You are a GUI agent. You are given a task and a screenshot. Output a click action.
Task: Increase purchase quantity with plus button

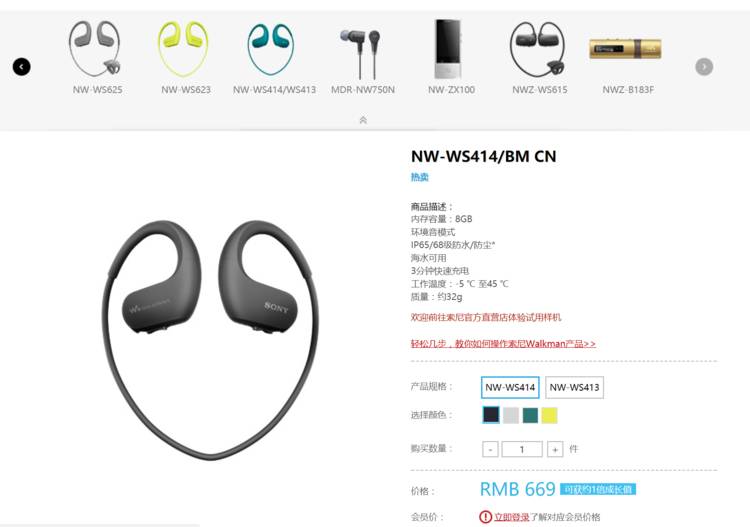coord(555,449)
